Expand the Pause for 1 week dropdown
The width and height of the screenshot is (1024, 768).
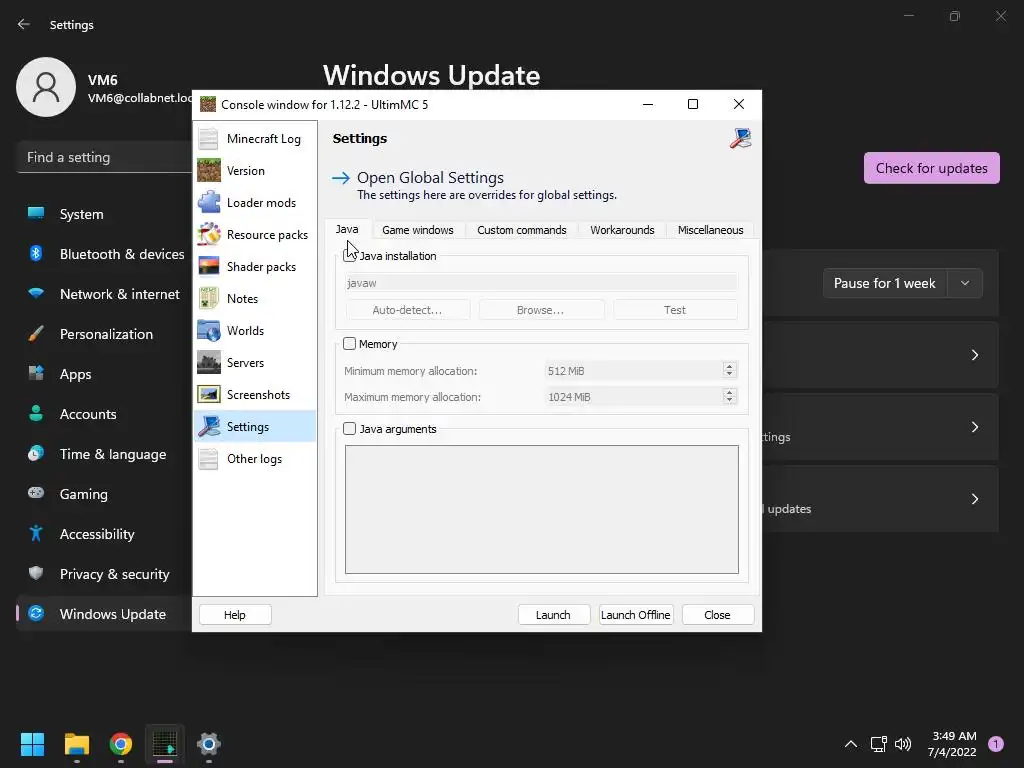[965, 283]
